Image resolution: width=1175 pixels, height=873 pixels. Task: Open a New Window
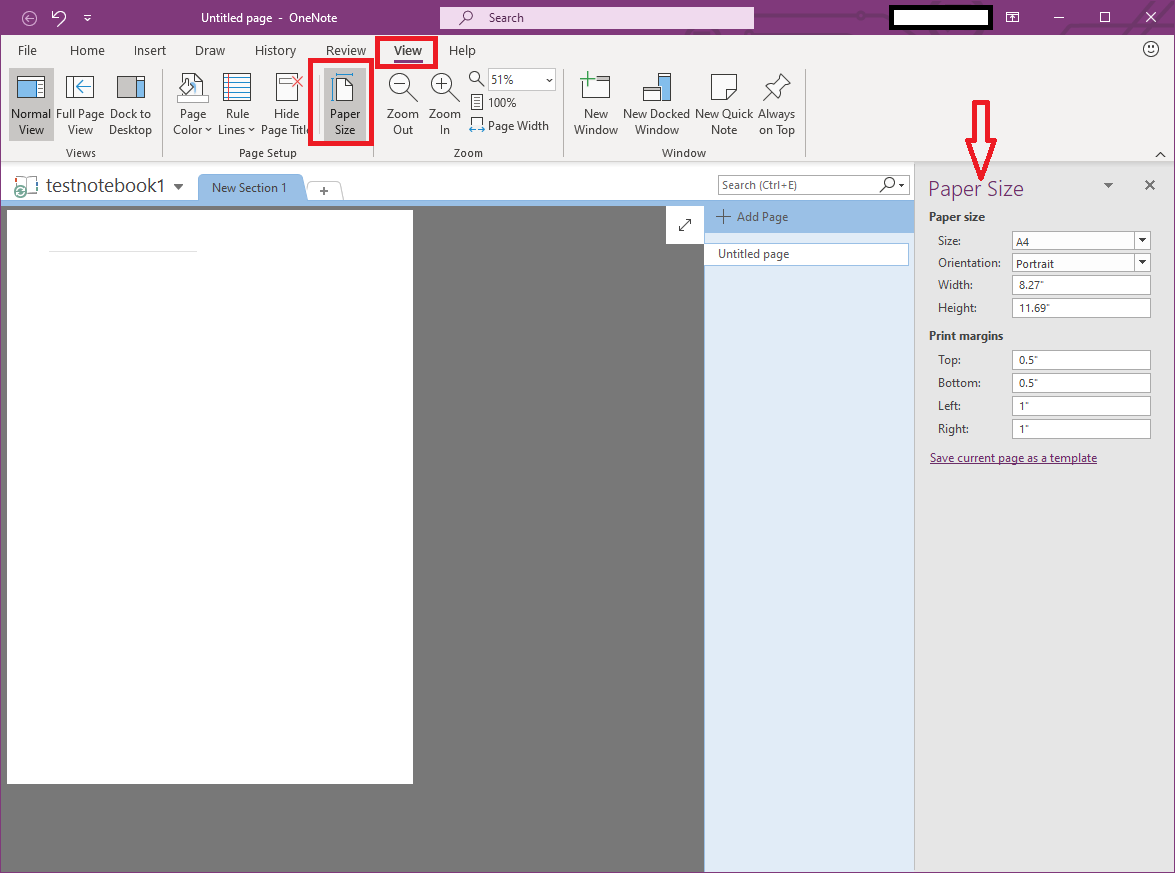596,104
